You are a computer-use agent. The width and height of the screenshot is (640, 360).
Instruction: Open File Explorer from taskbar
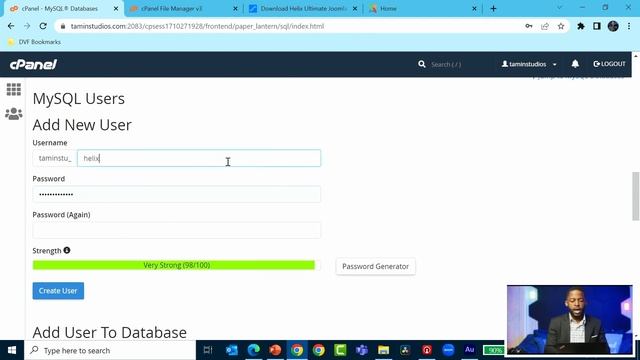pyautogui.click(x=383, y=350)
